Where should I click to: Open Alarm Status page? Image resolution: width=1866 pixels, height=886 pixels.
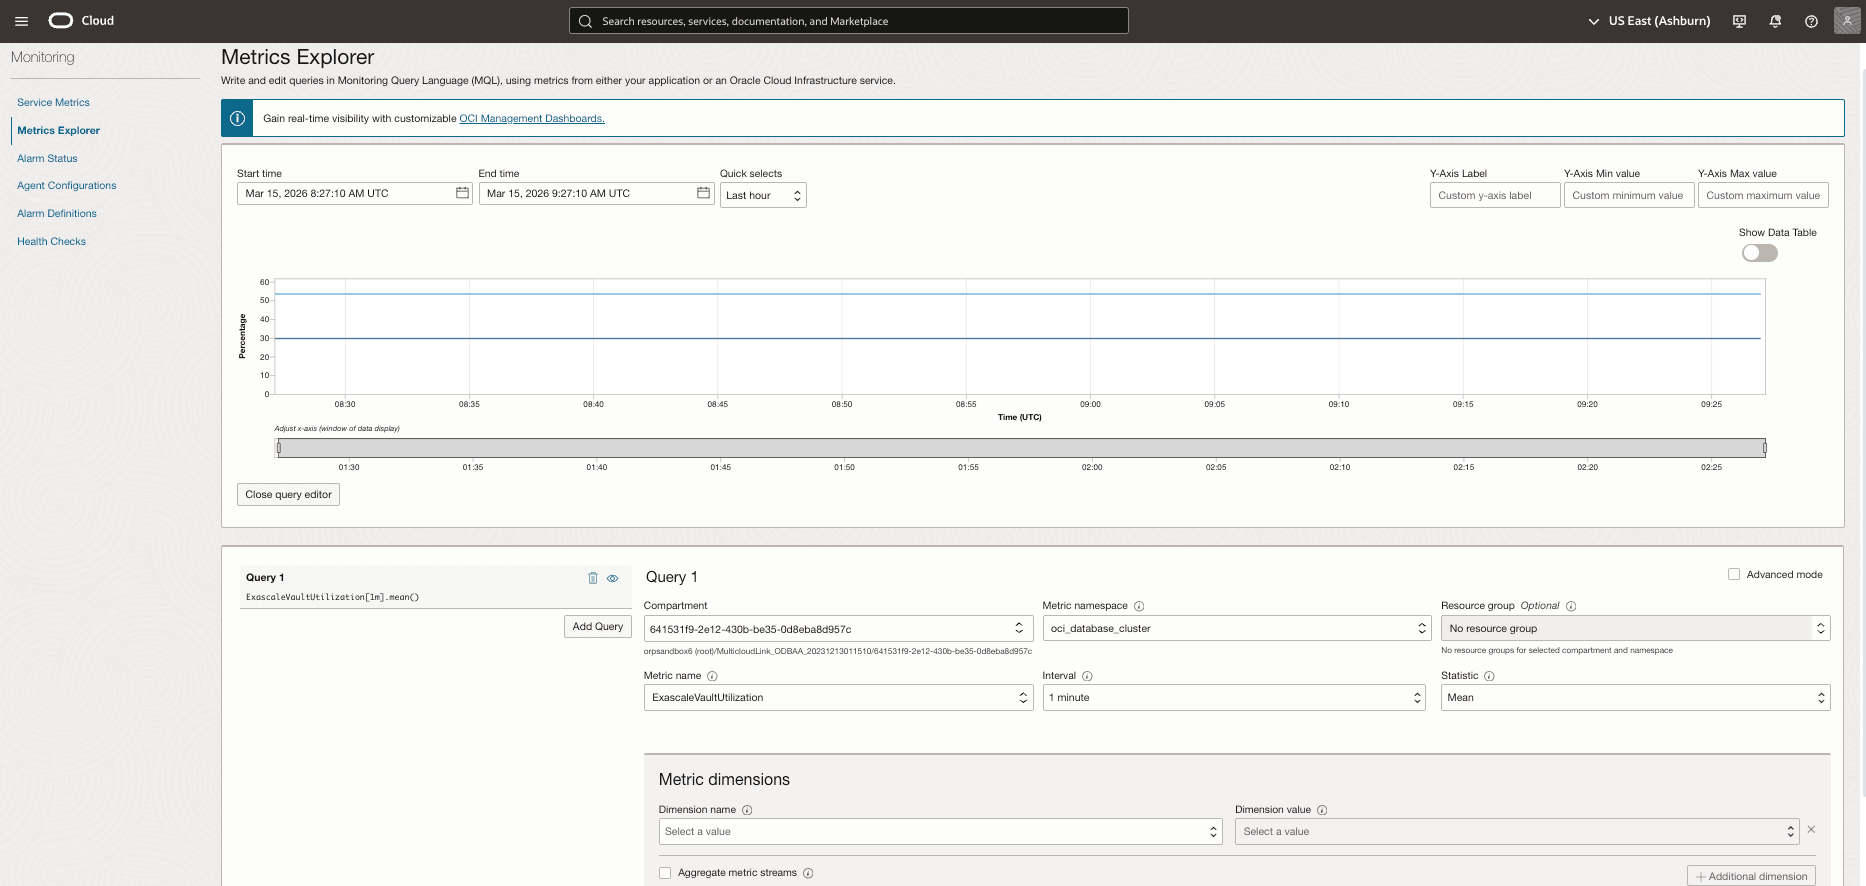point(47,158)
